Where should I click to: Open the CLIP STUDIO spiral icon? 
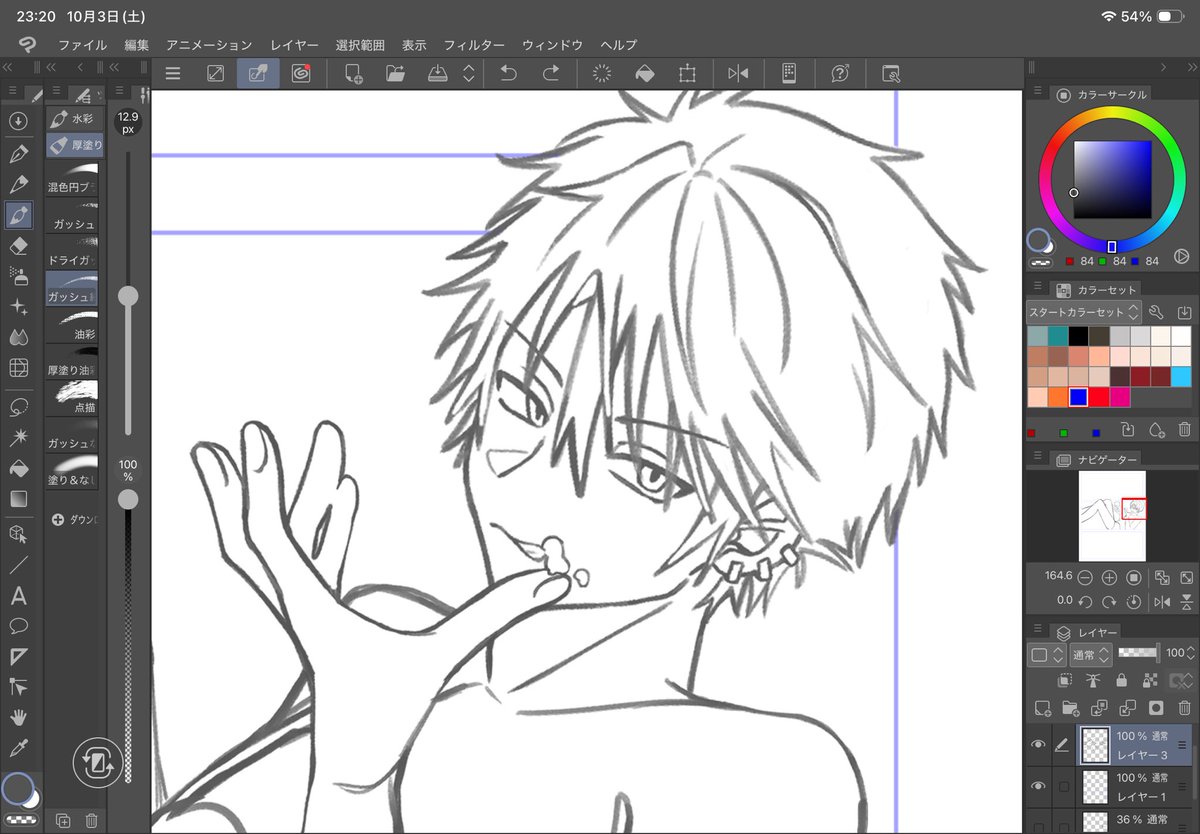(300, 73)
